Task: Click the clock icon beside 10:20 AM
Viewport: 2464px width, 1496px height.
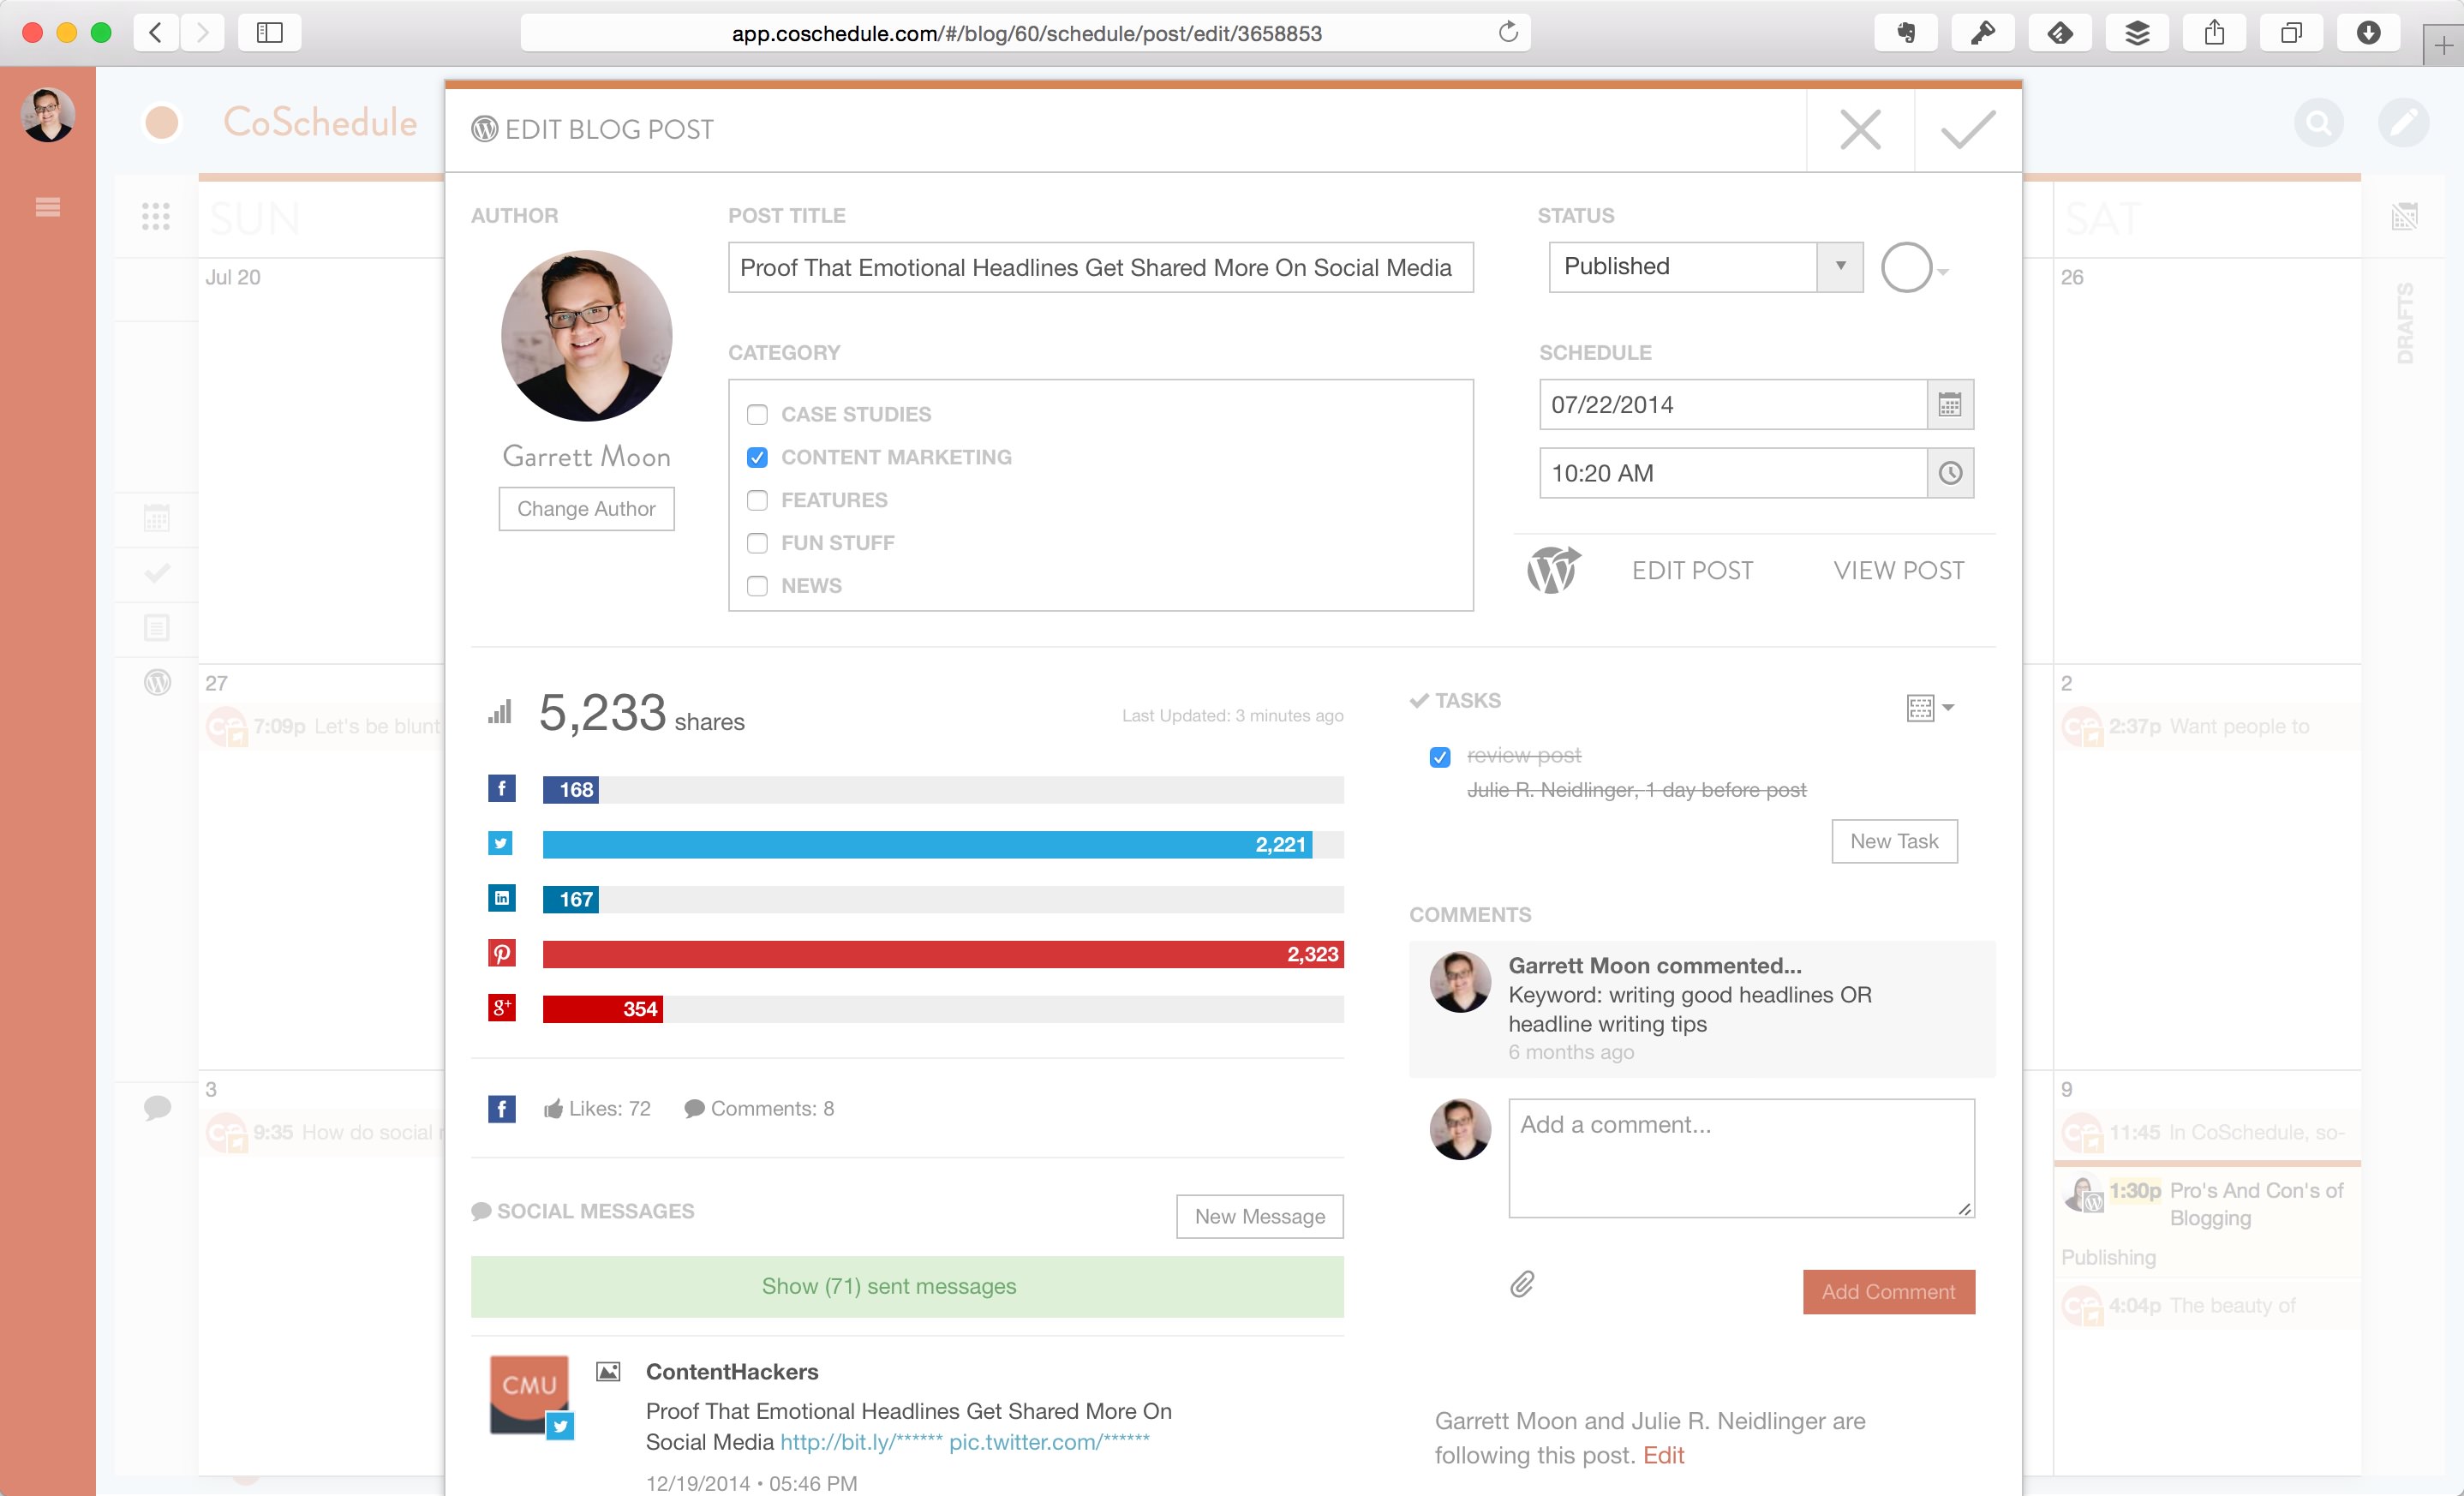Action: (1949, 473)
